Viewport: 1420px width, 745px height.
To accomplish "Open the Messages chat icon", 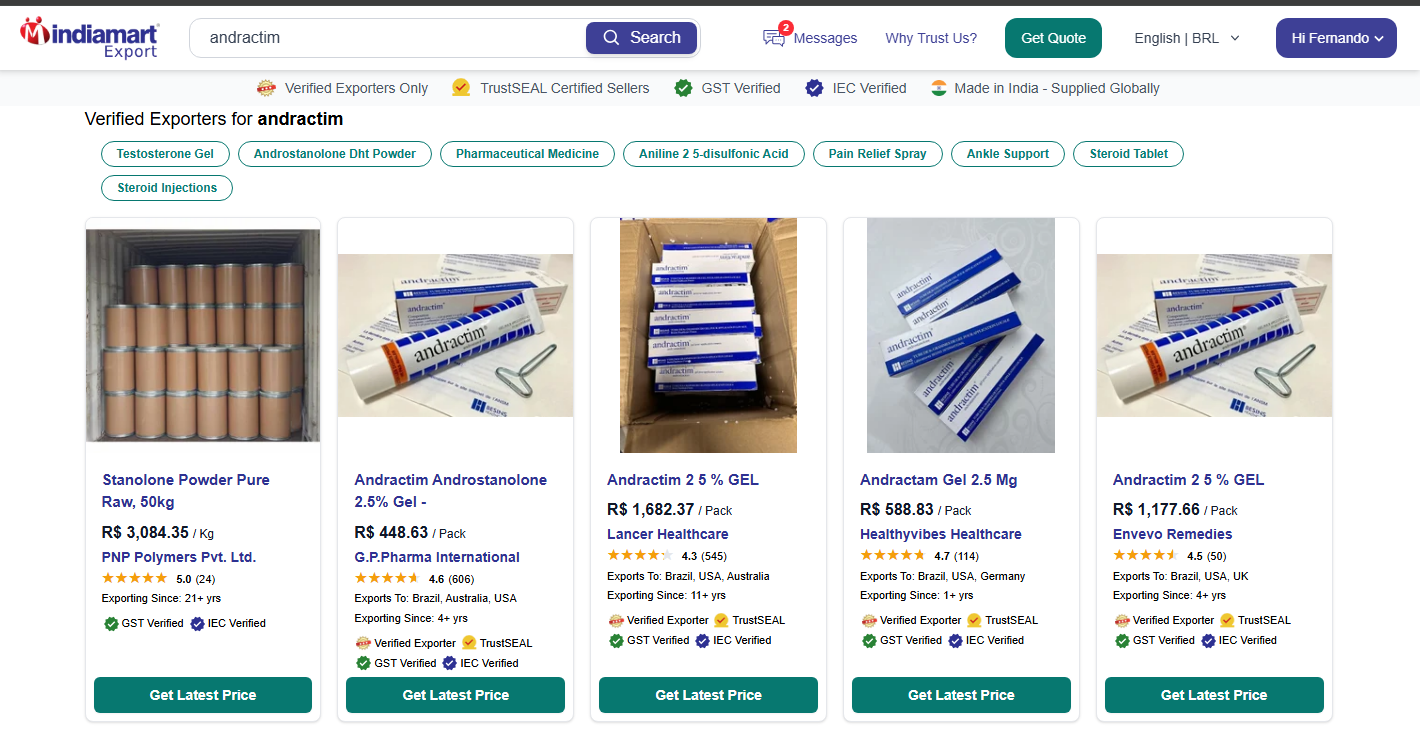I will 774,38.
